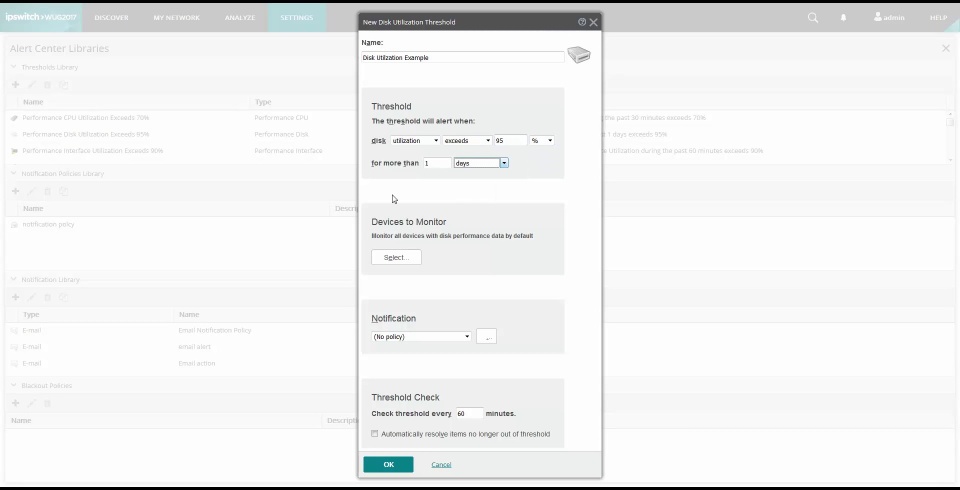This screenshot has width=960, height=490.
Task: Add a new threshold in Thresholds Library
Action: pyautogui.click(x=15, y=85)
